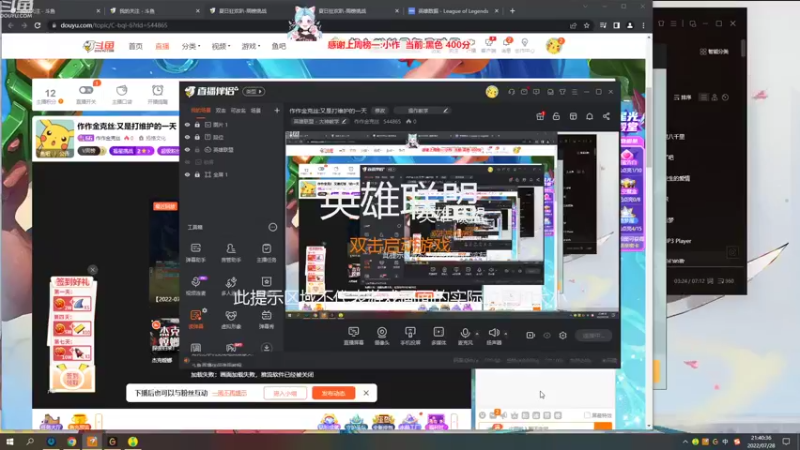Open the microphone device dropdown arrow

477,334
